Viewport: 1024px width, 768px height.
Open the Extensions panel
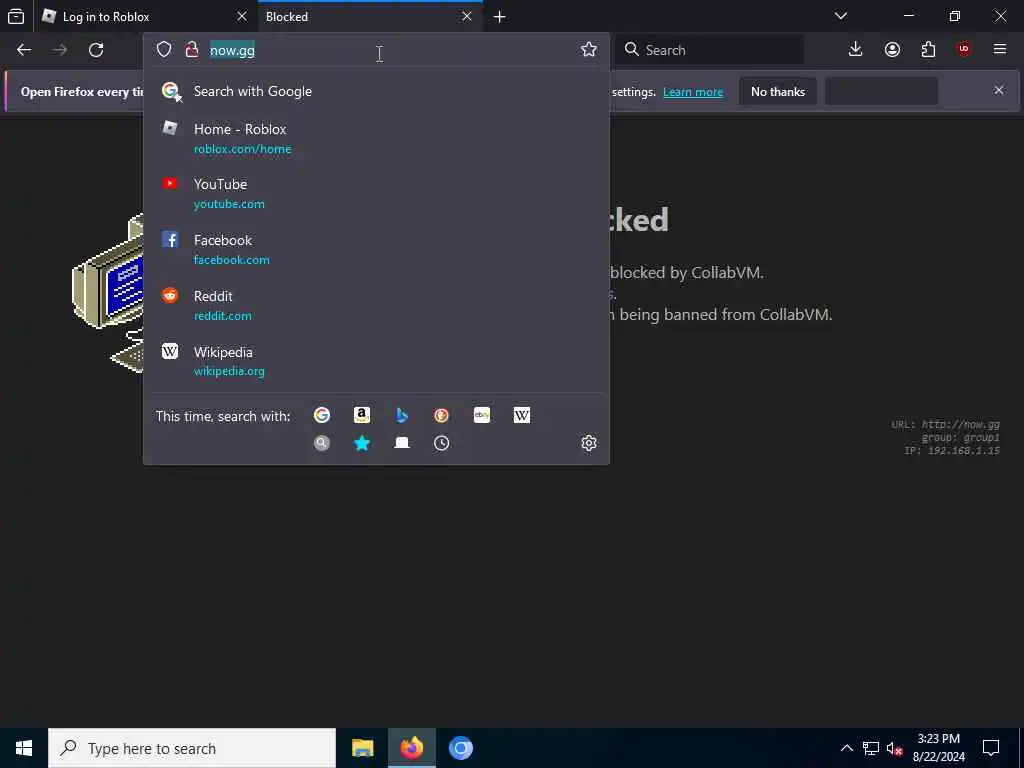tap(928, 49)
